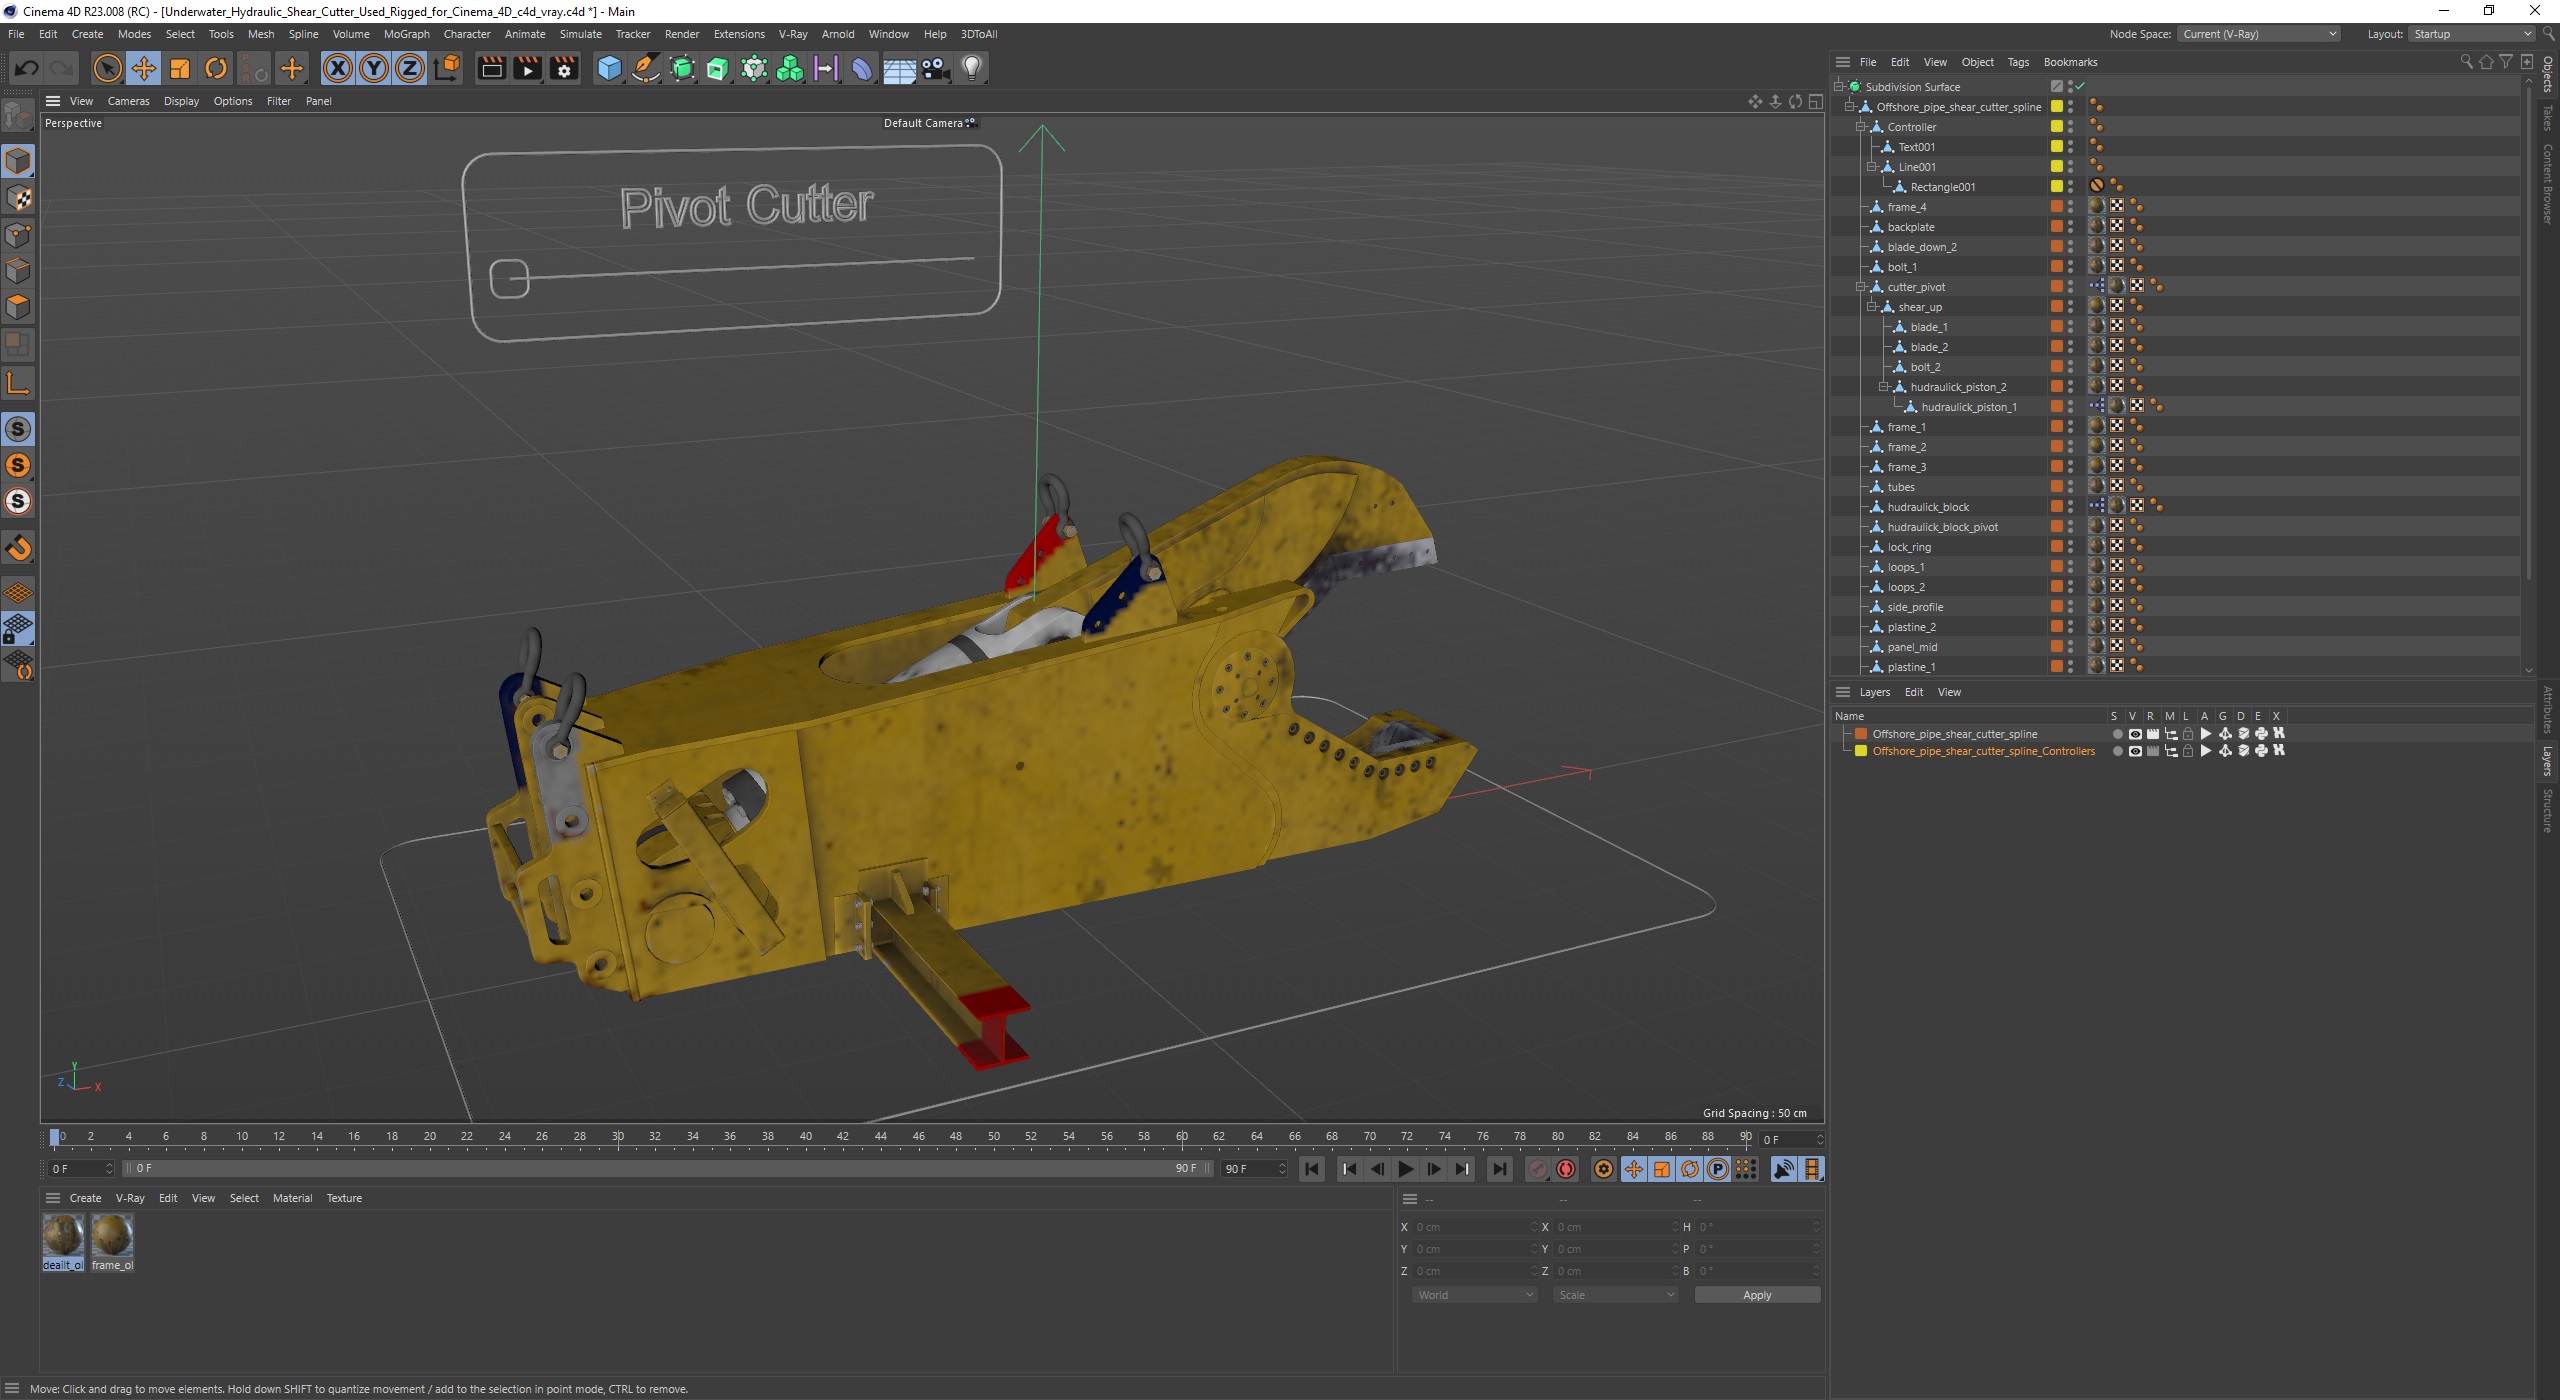Screen dimensions: 2560x1400
Task: Open the MoGraph cloner icon
Action: tap(790, 68)
